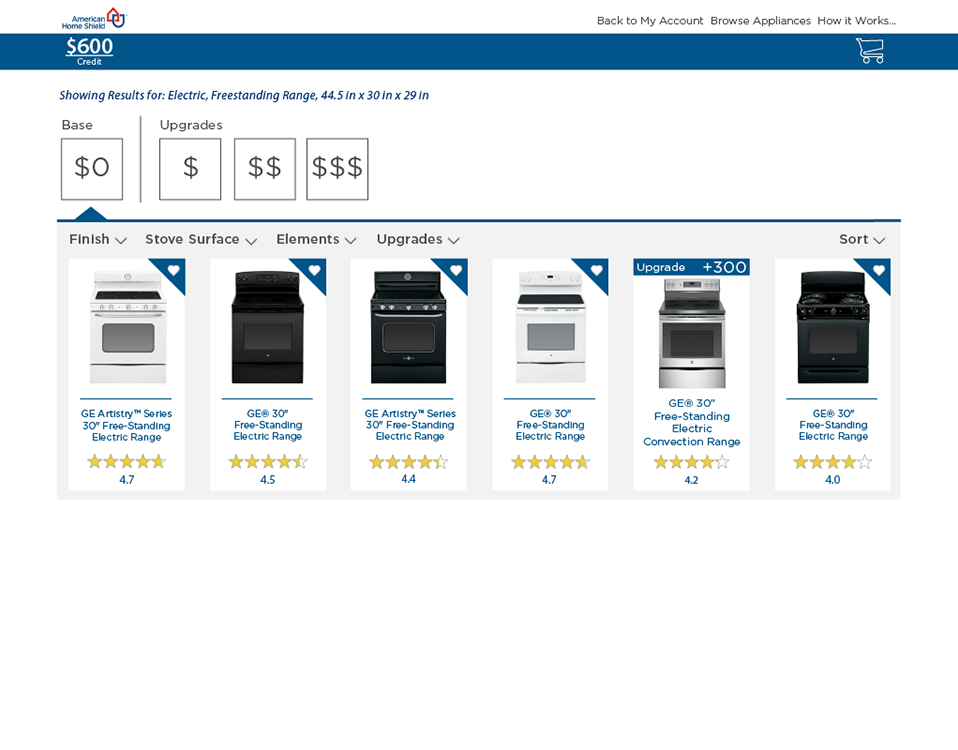
Task: Open black GE Artistry Series range title rated 4.4
Action: (410, 424)
